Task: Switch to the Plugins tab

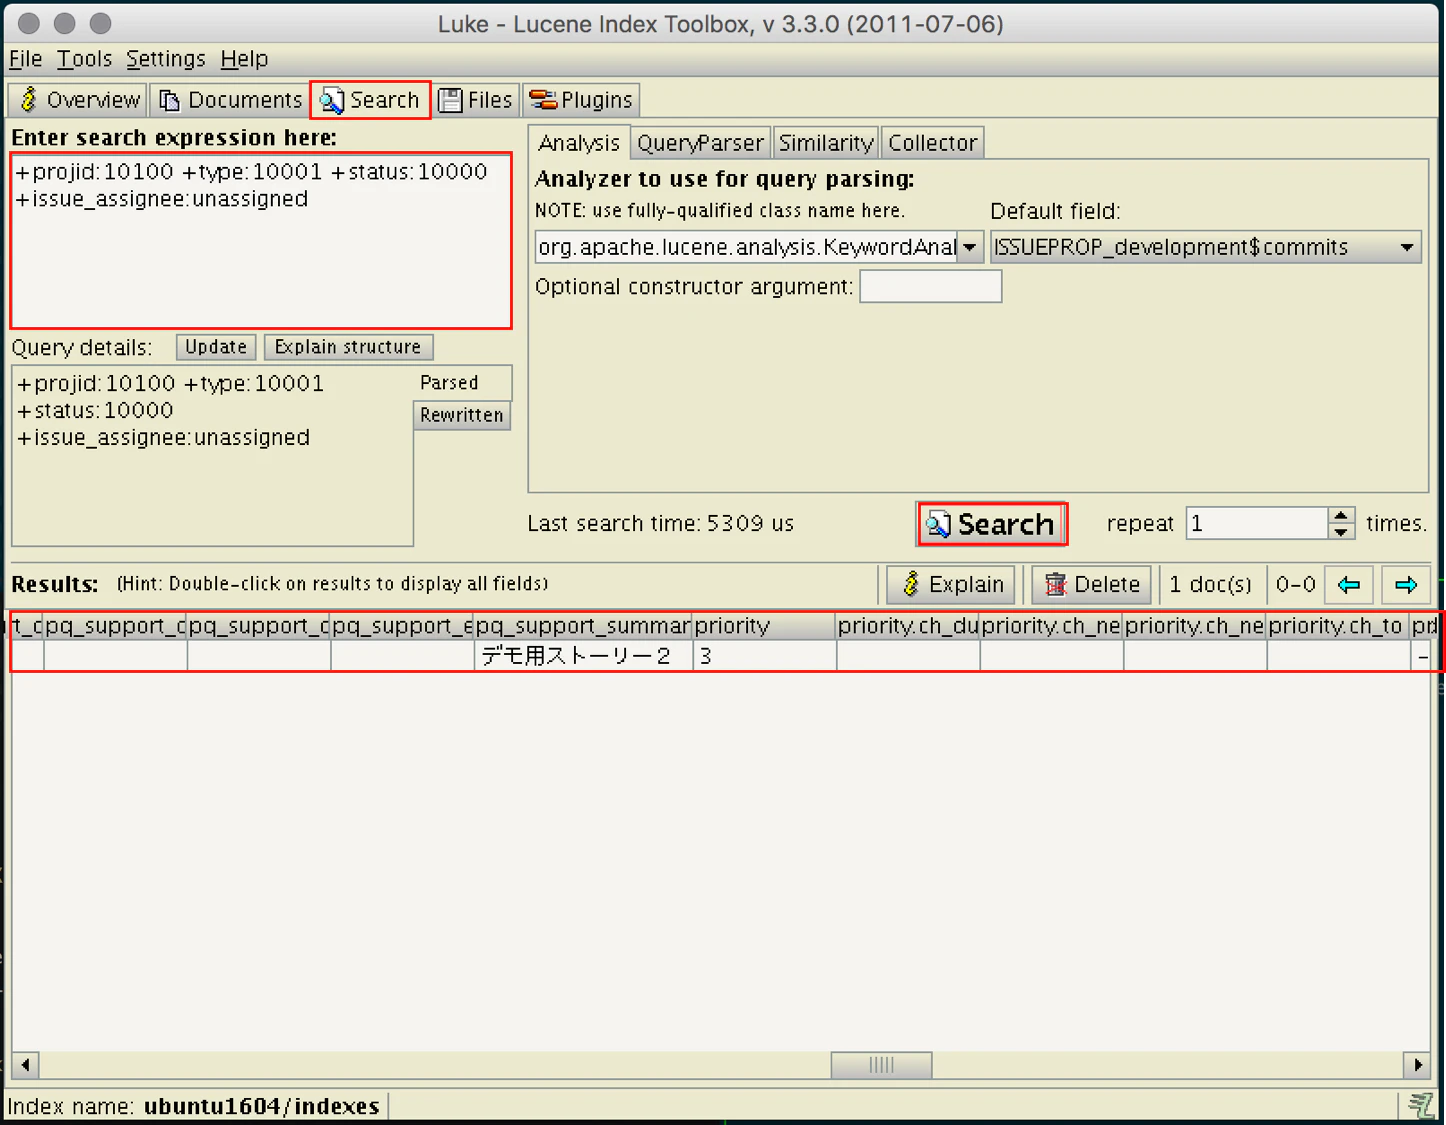Action: [x=581, y=100]
